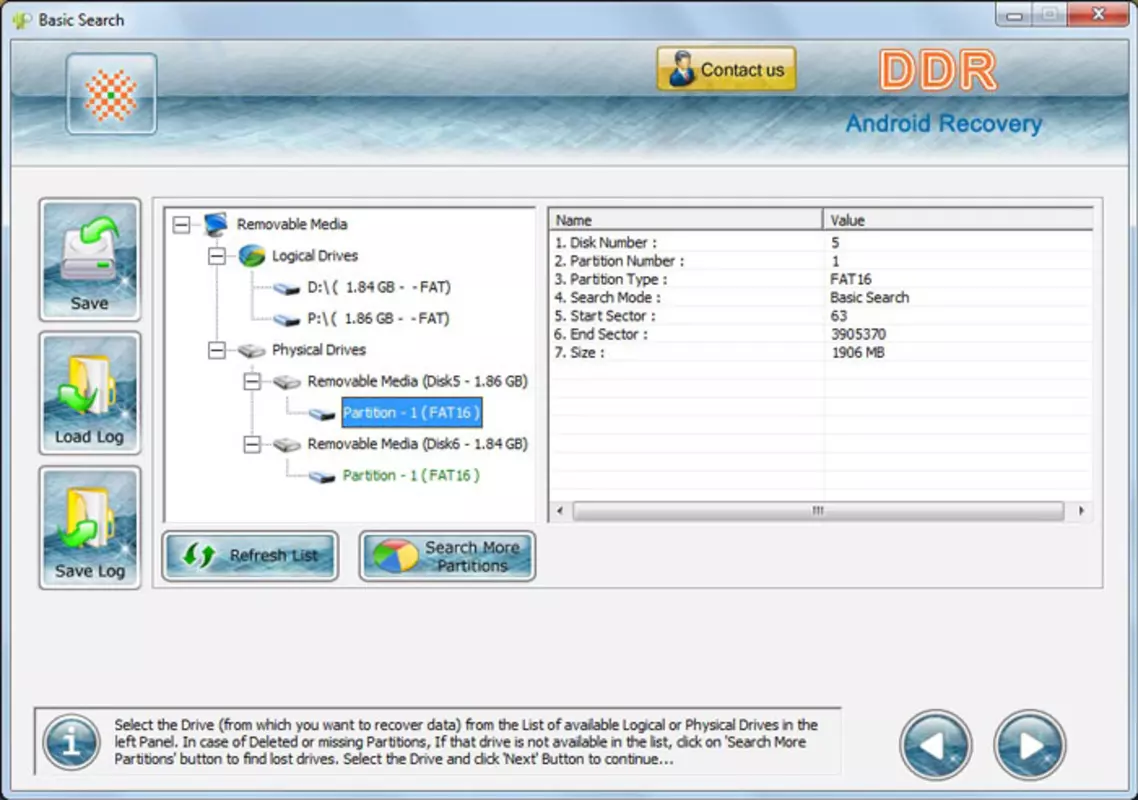Viewport: 1138px width, 800px height.
Task: Click the Save drive icon button
Action: 89,260
